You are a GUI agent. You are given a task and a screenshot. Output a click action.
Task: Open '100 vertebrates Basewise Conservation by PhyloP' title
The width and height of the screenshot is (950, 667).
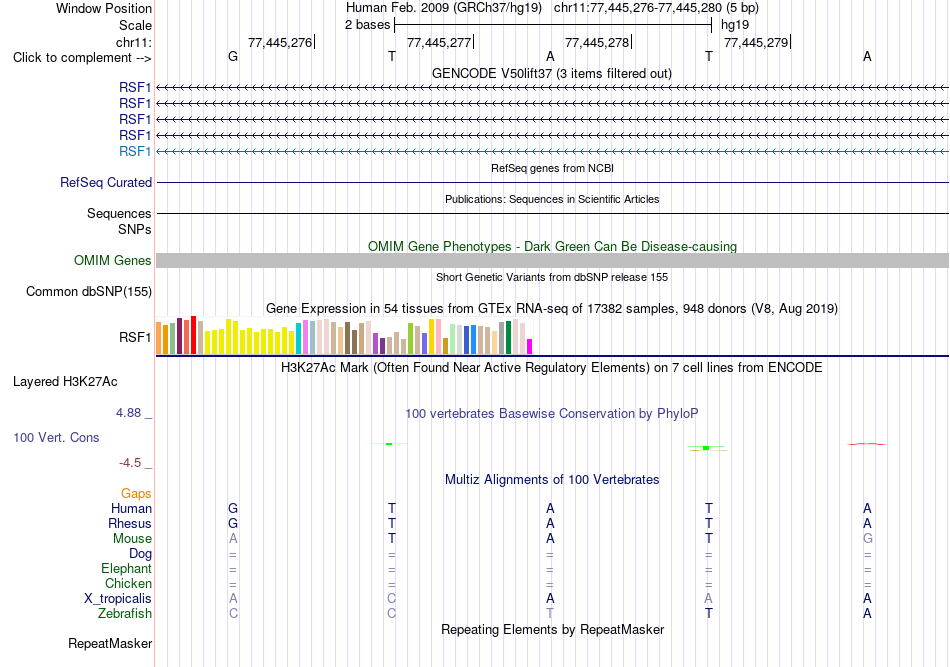click(552, 414)
